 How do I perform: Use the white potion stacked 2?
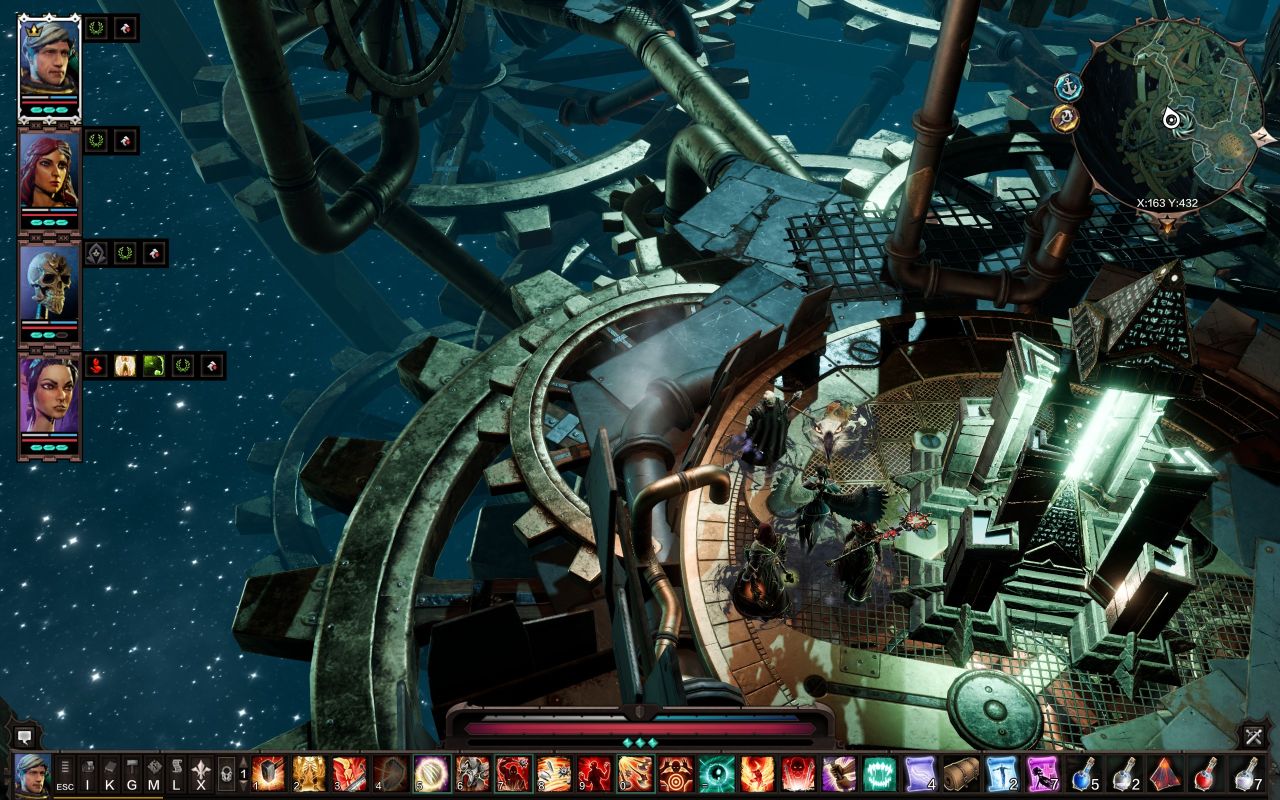[x=1125, y=774]
